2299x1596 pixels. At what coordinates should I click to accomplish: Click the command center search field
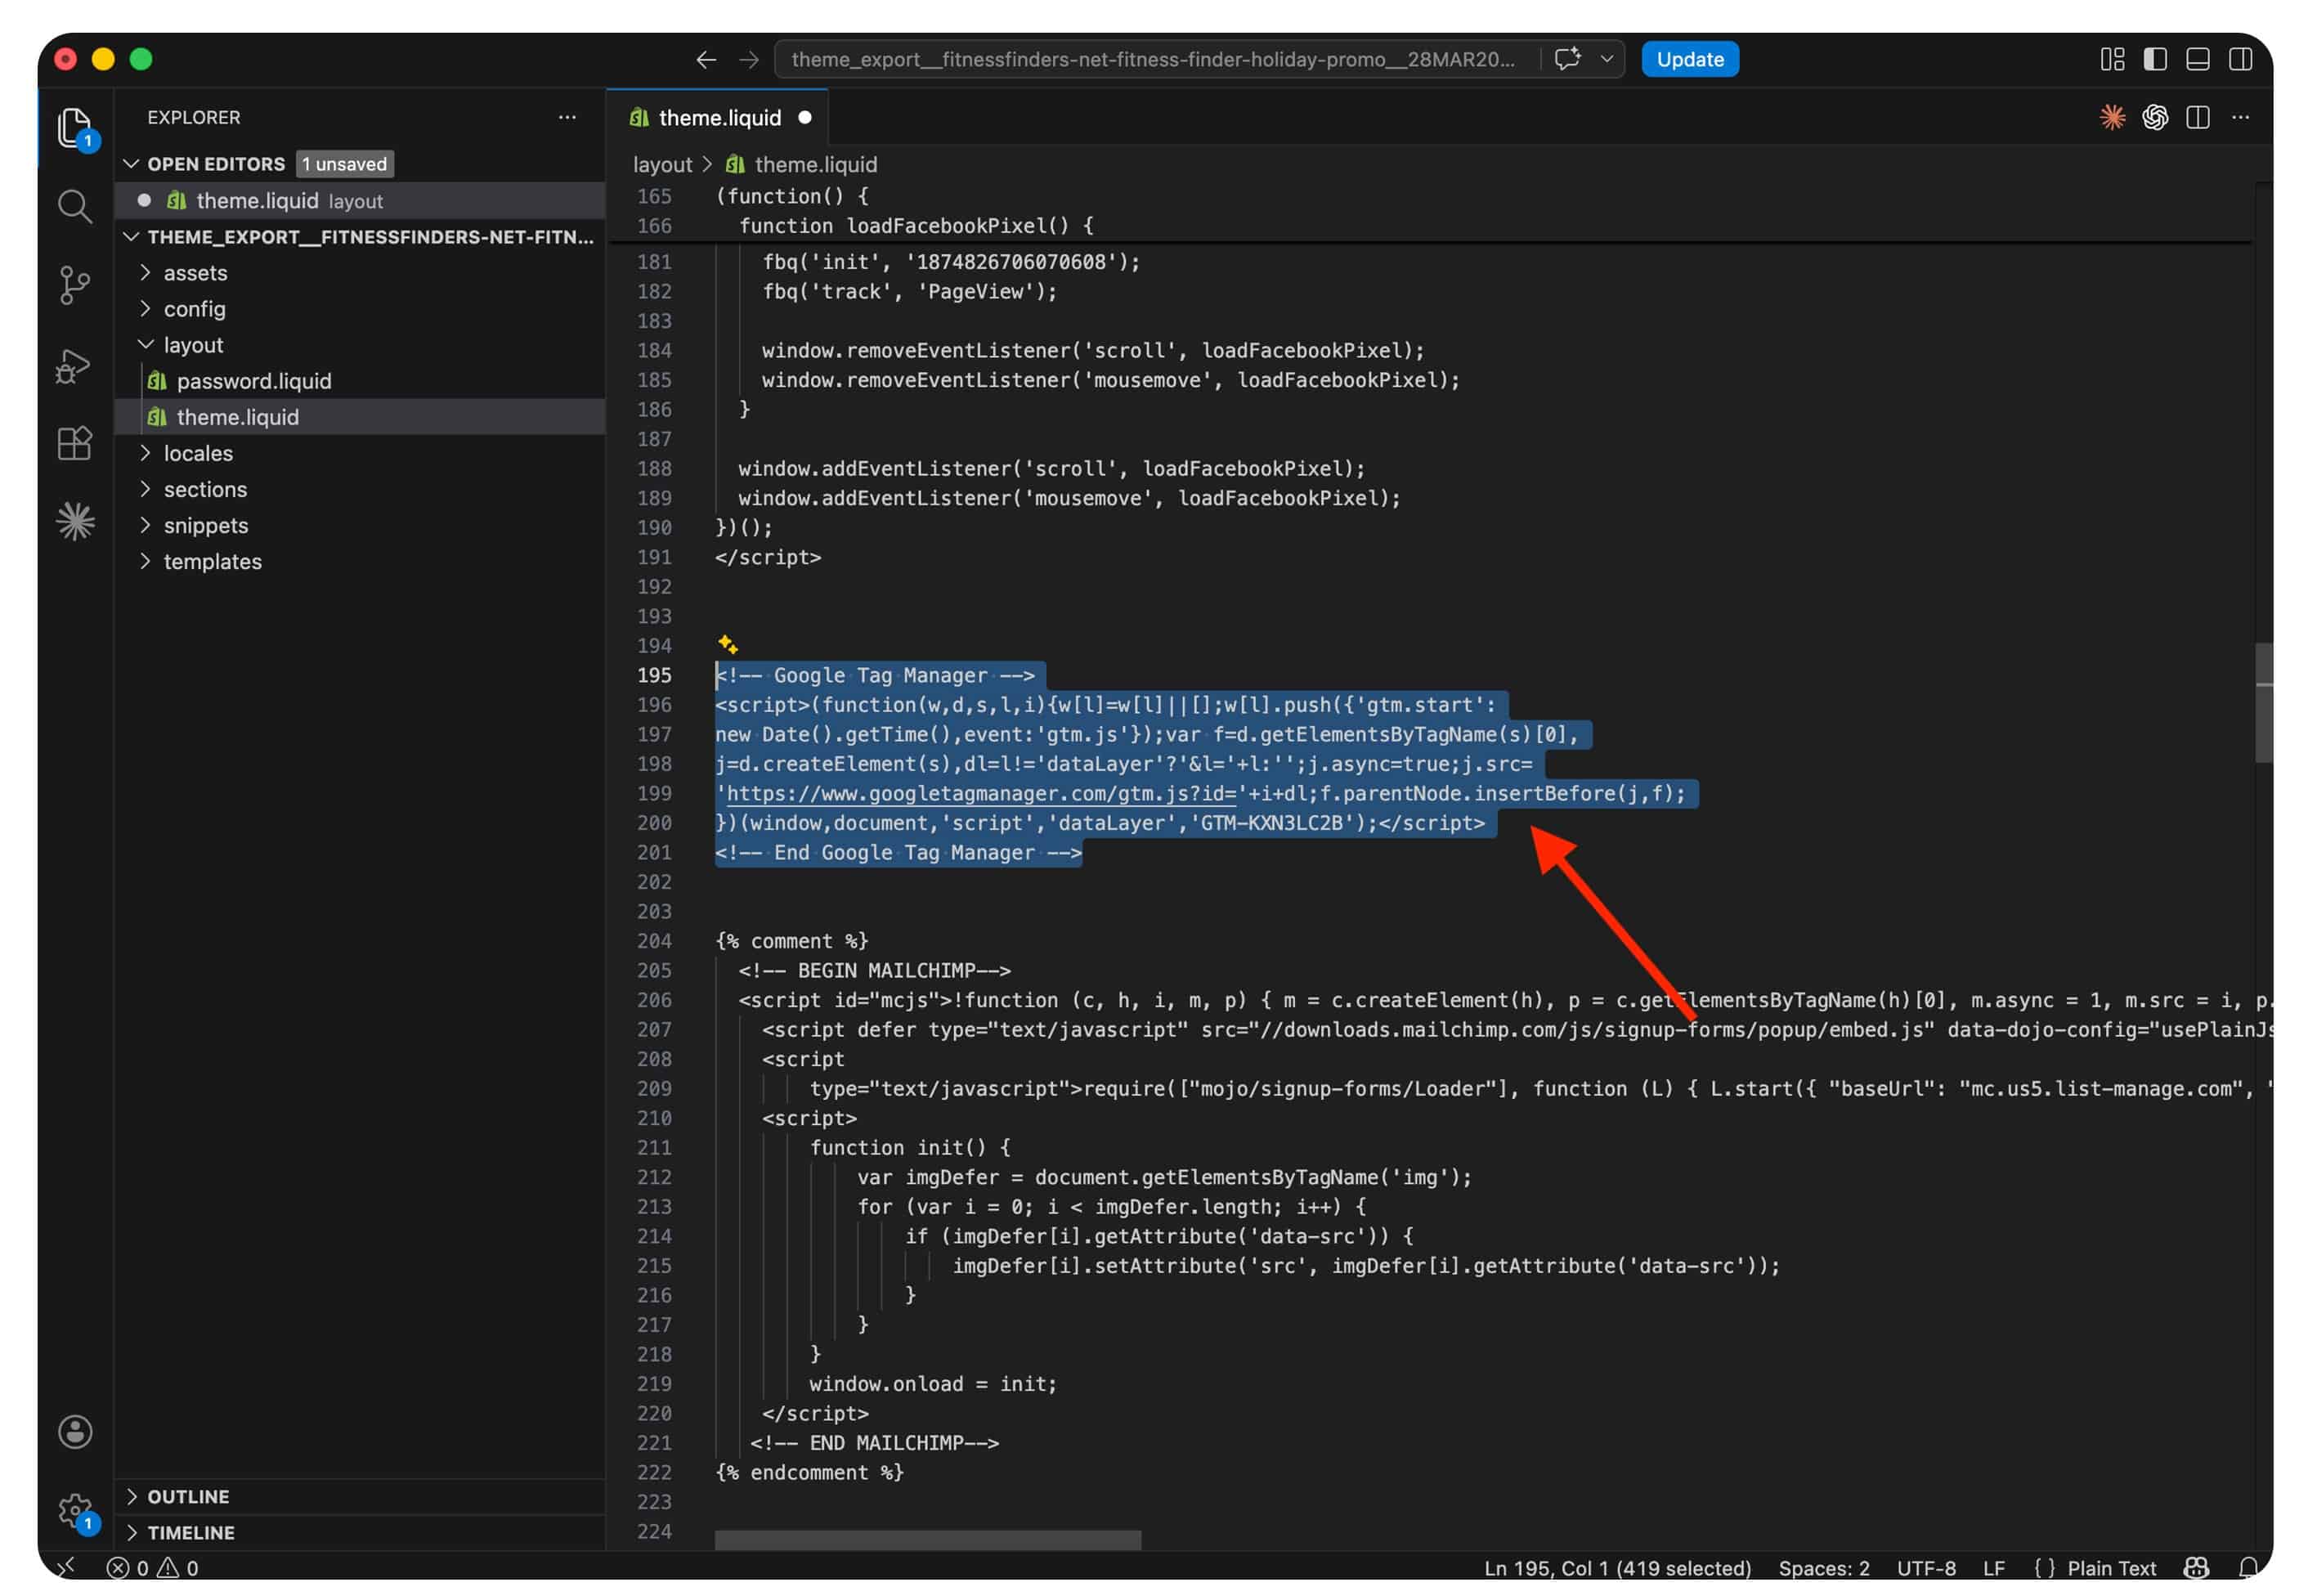[1152, 59]
